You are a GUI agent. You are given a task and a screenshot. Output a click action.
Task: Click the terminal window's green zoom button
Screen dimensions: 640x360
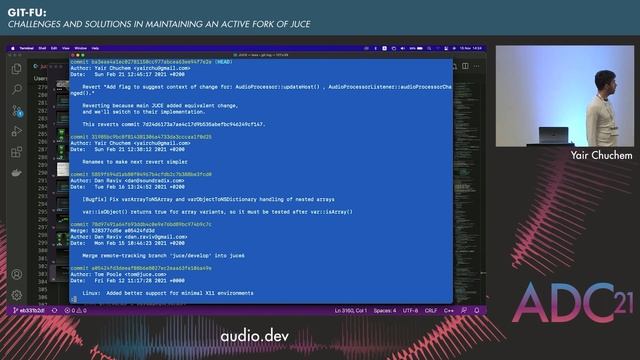tap(83, 55)
